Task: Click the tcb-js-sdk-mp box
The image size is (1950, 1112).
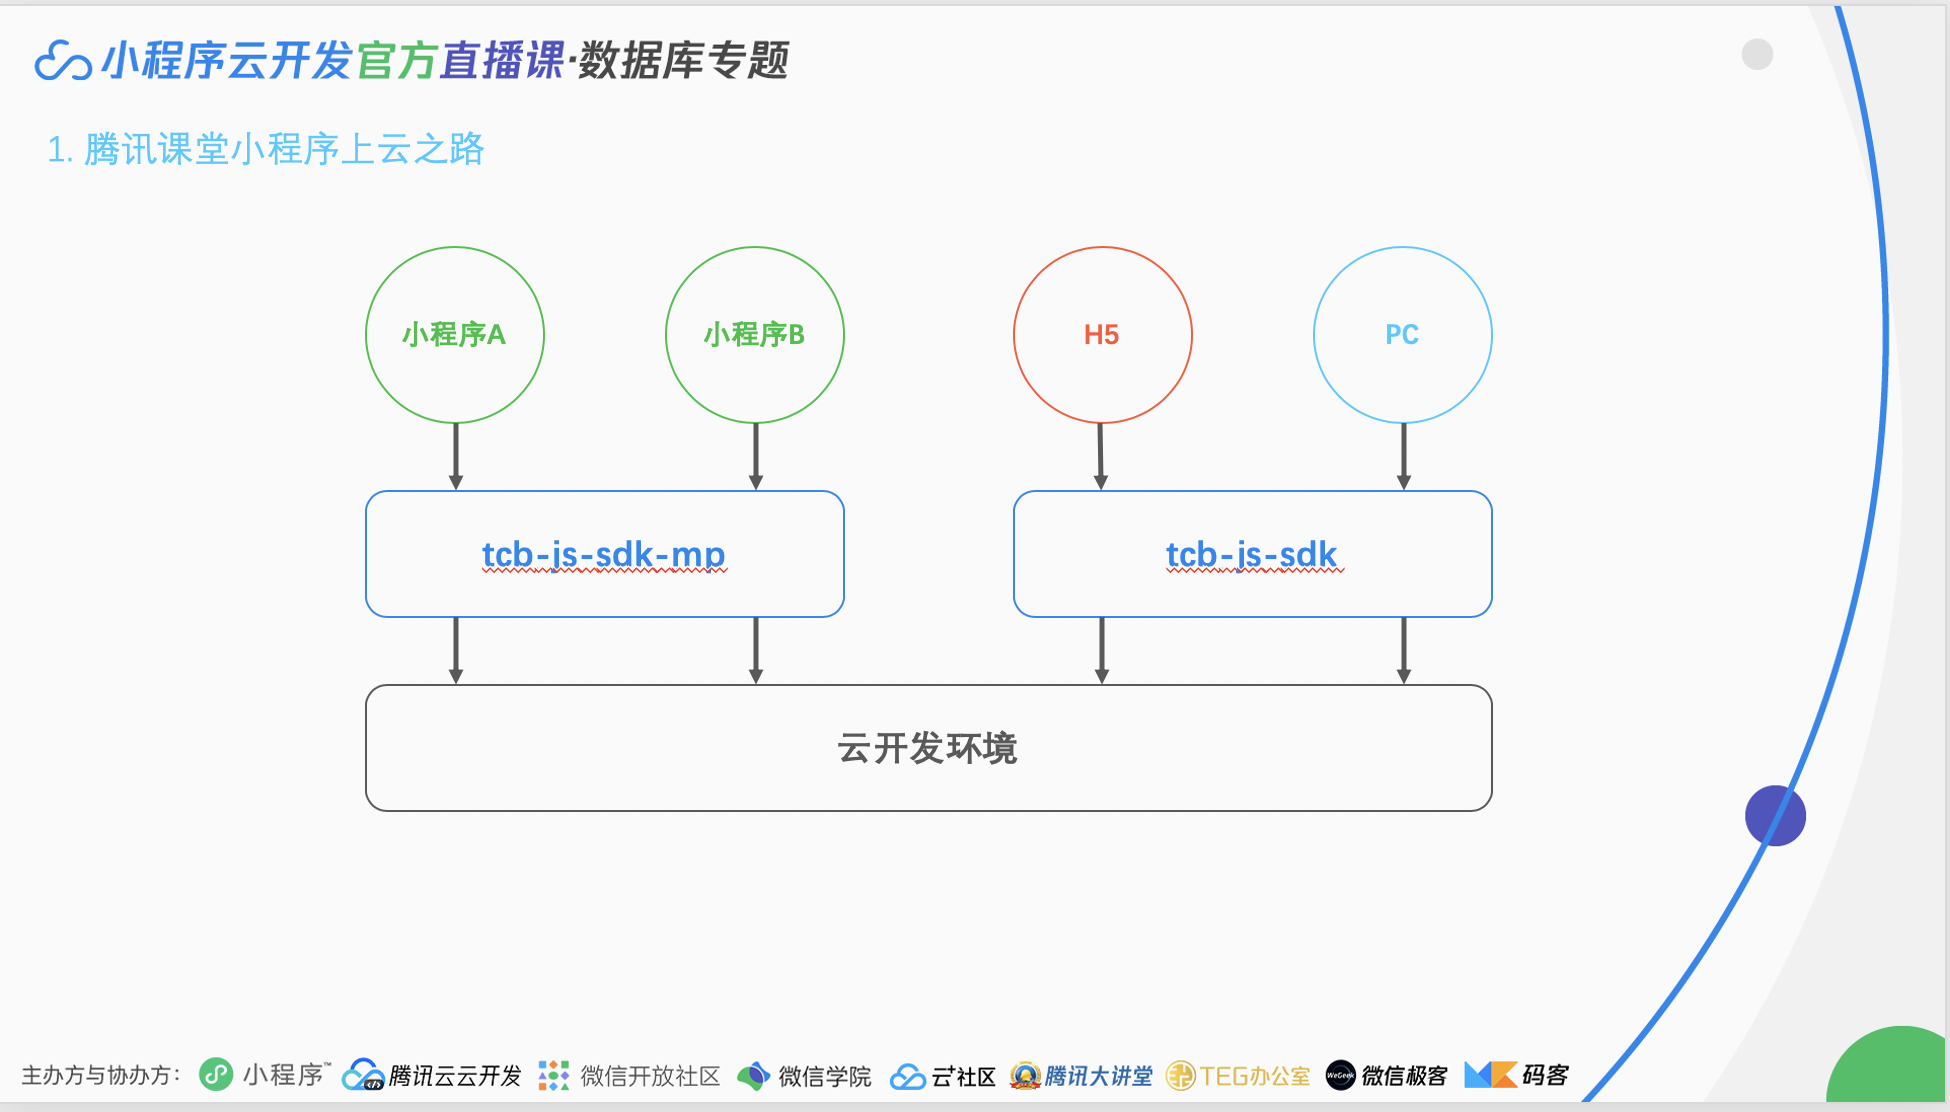Action: 604,554
